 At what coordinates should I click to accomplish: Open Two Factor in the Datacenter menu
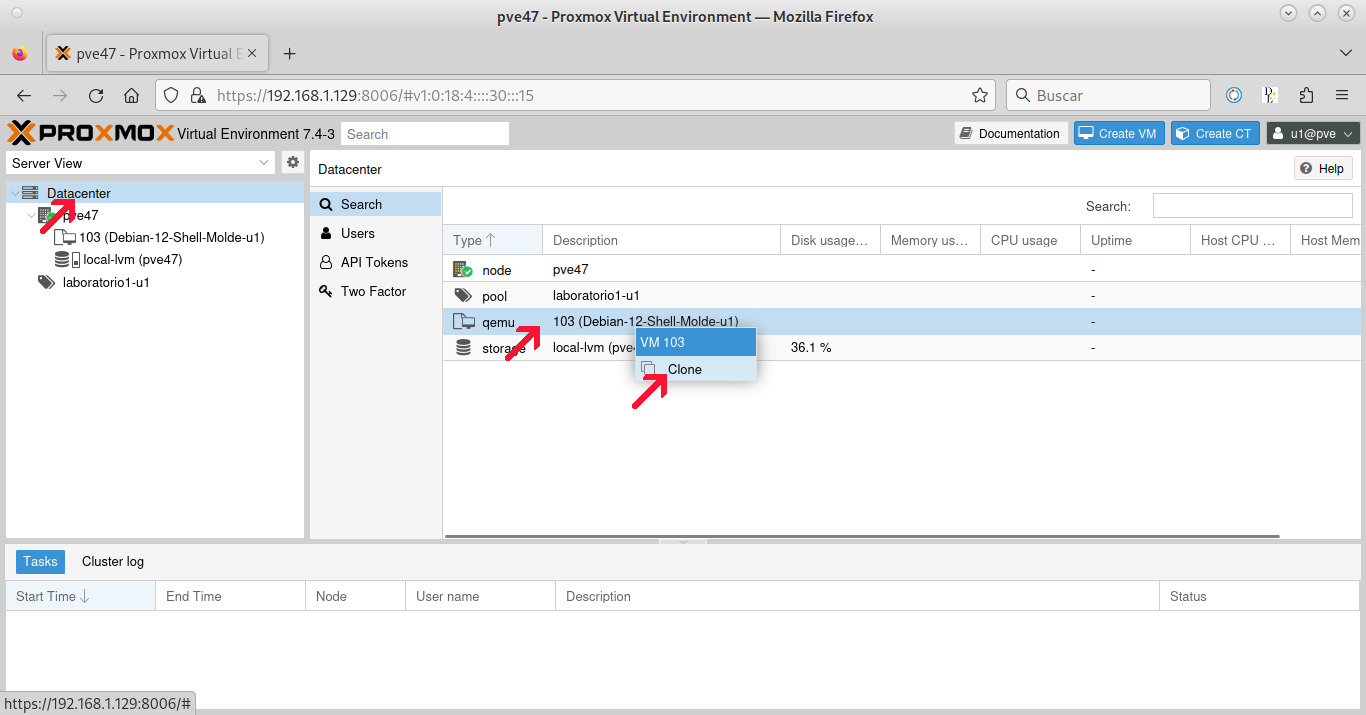pyautogui.click(x=375, y=291)
